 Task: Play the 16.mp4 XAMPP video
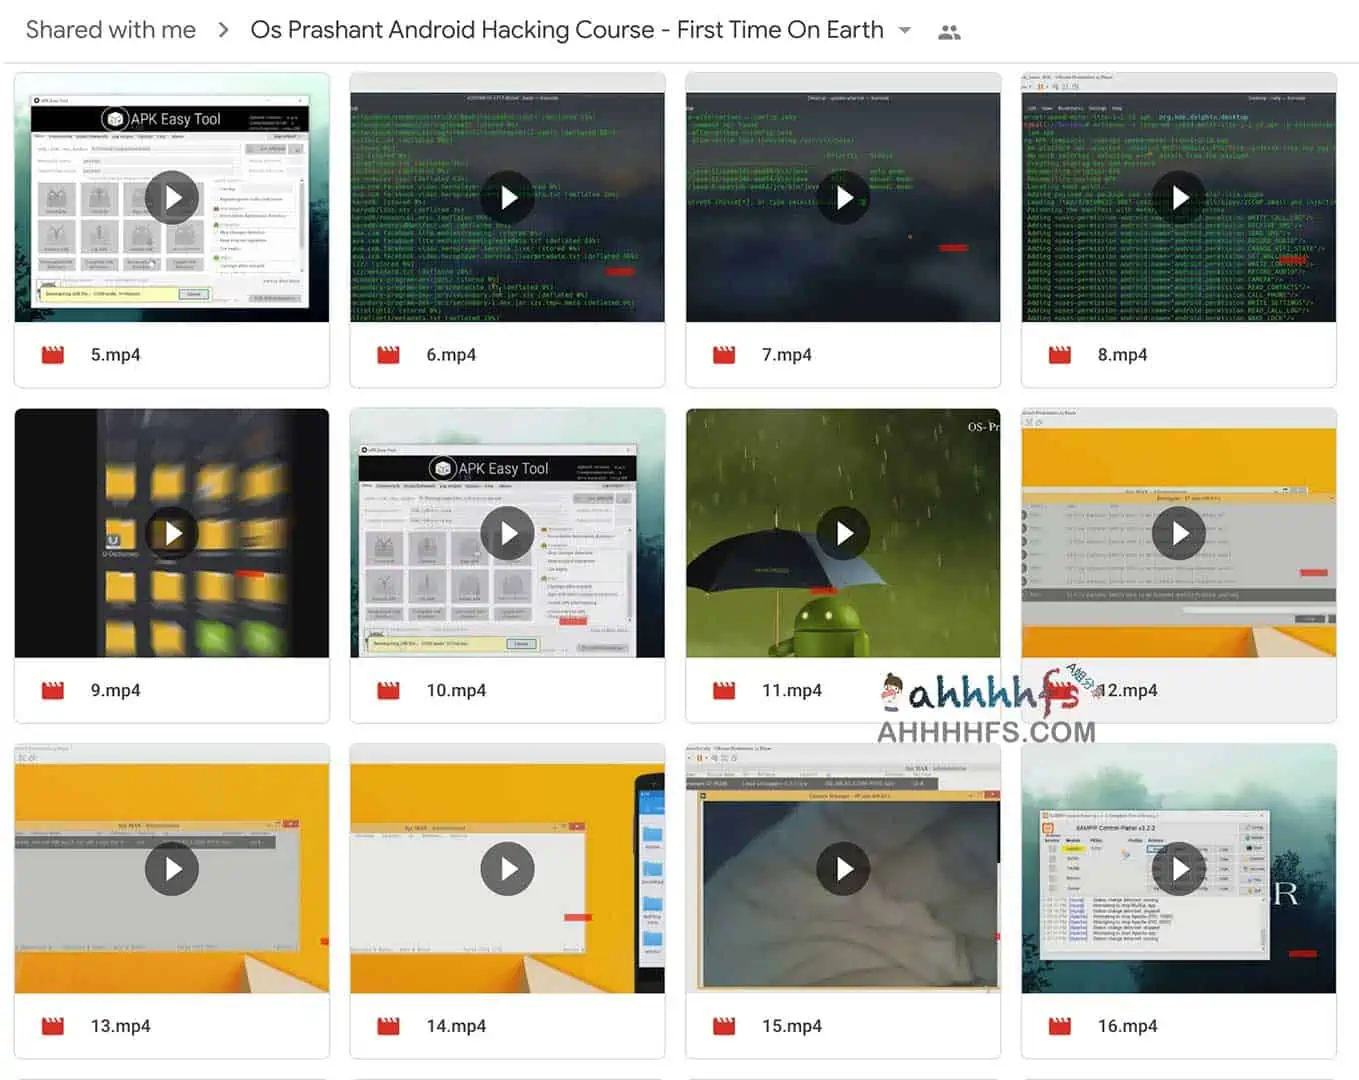(1179, 869)
